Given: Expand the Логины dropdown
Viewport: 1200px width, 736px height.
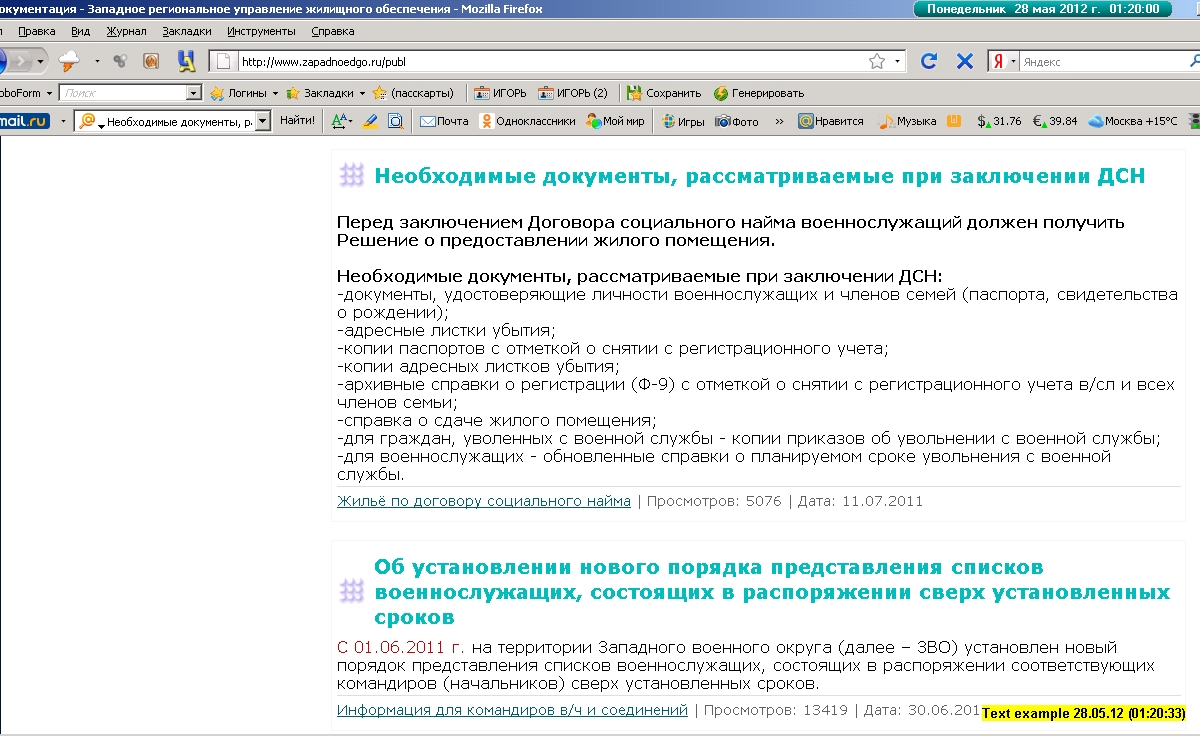Looking at the screenshot, I should [245, 93].
